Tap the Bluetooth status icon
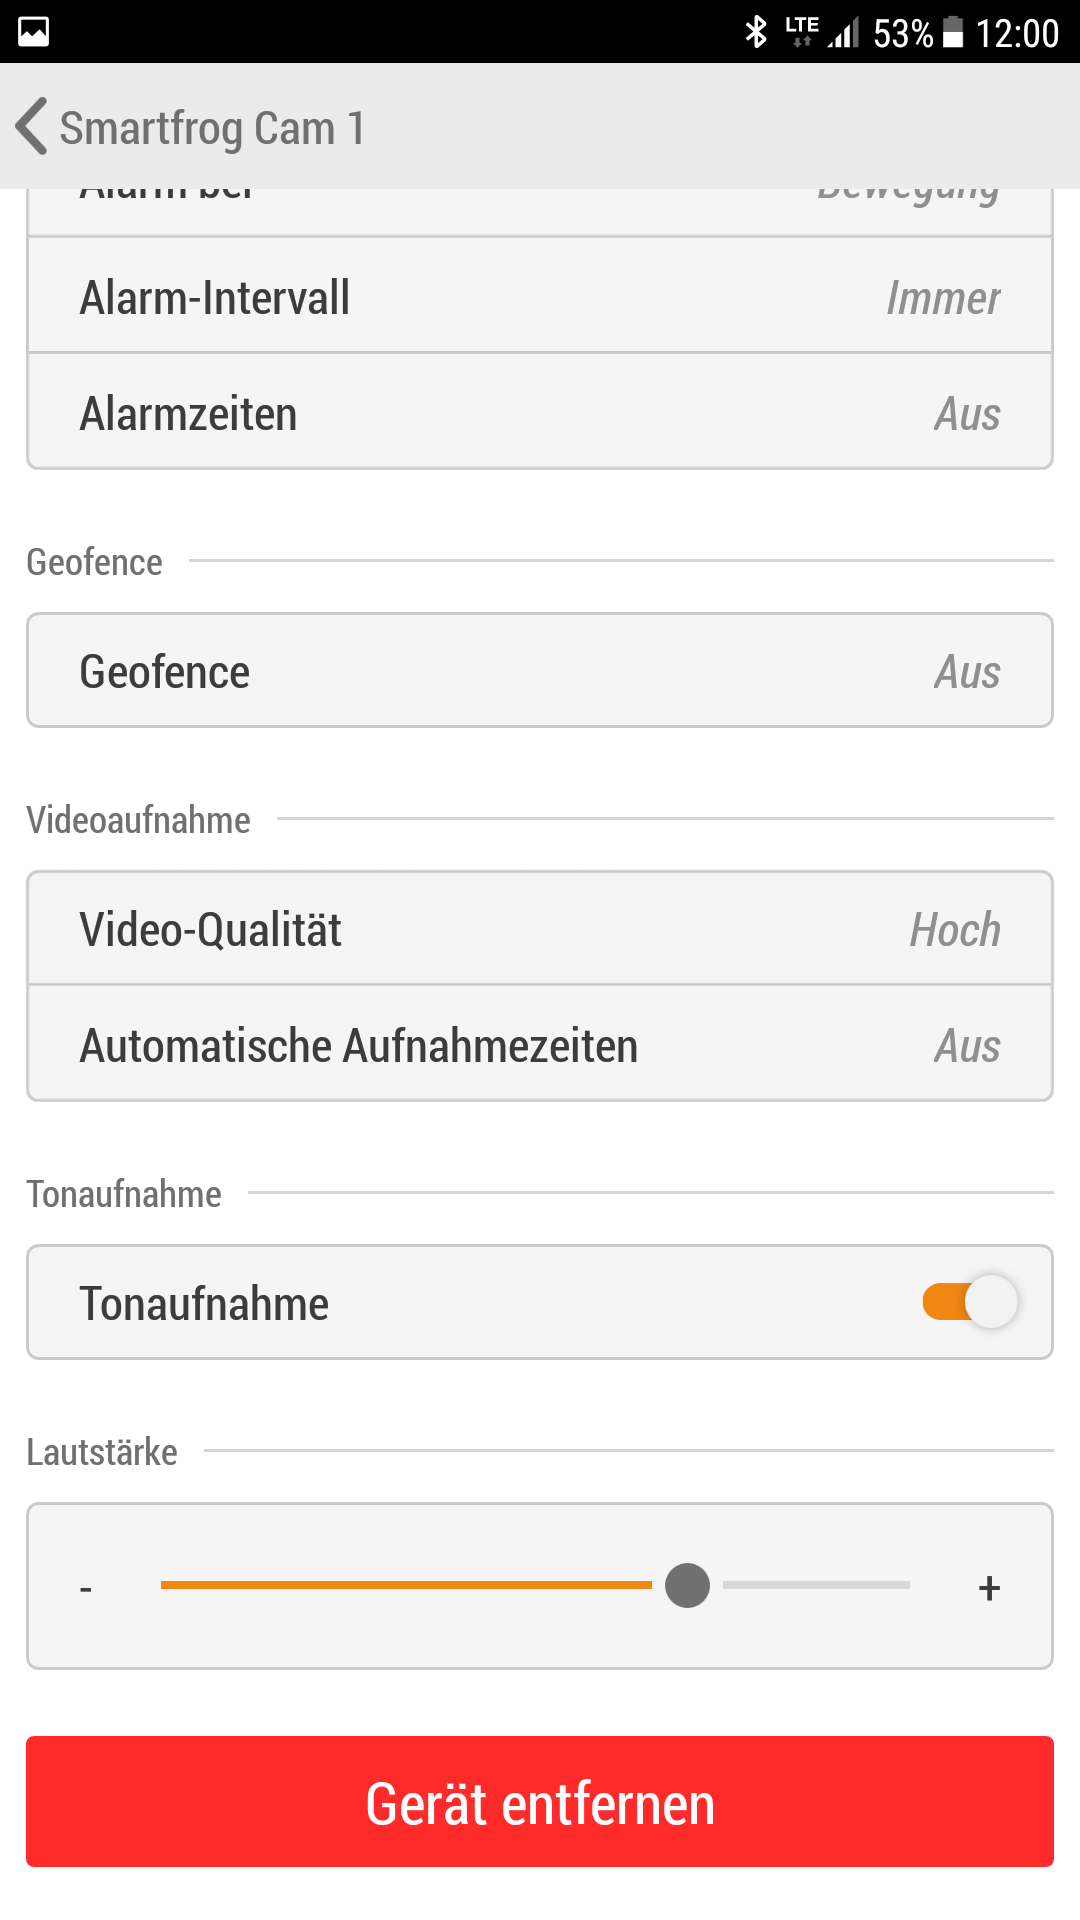The image size is (1080, 1920). pyautogui.click(x=756, y=32)
